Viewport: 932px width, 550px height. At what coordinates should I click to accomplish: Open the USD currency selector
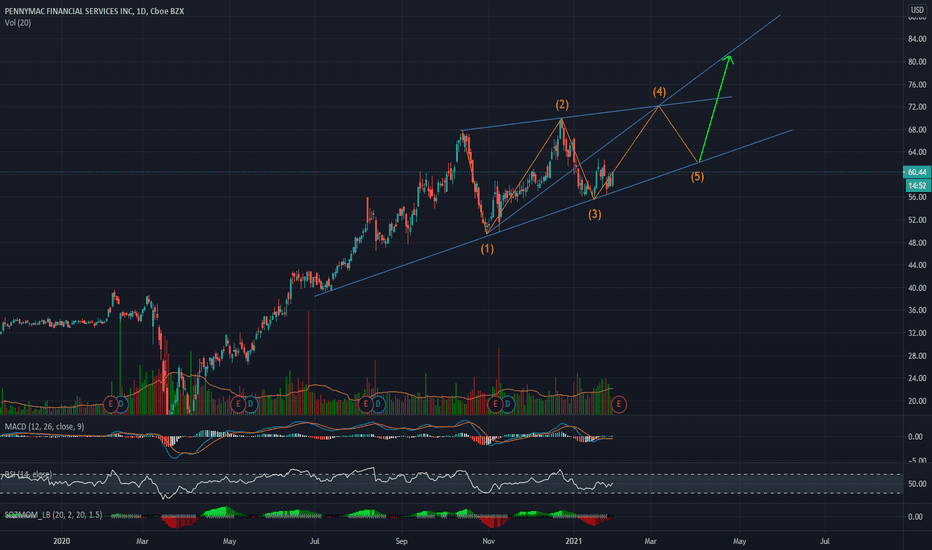pyautogui.click(x=918, y=10)
